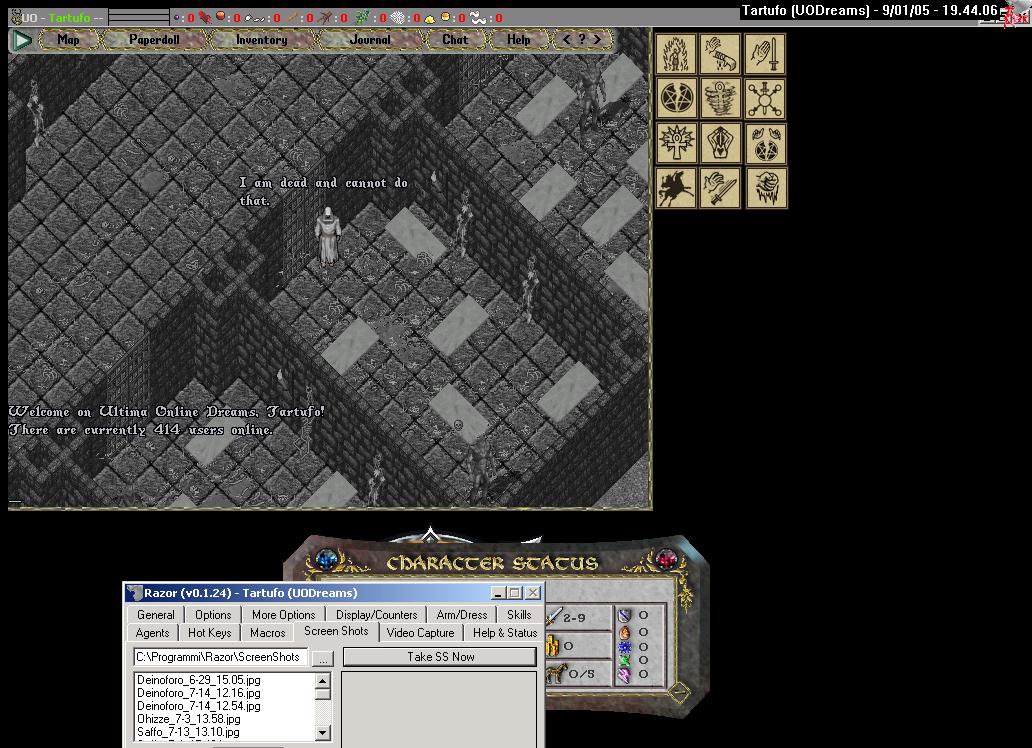Switch to Razor More Options tab
Screen dimensions: 1032x748
coord(284,614)
